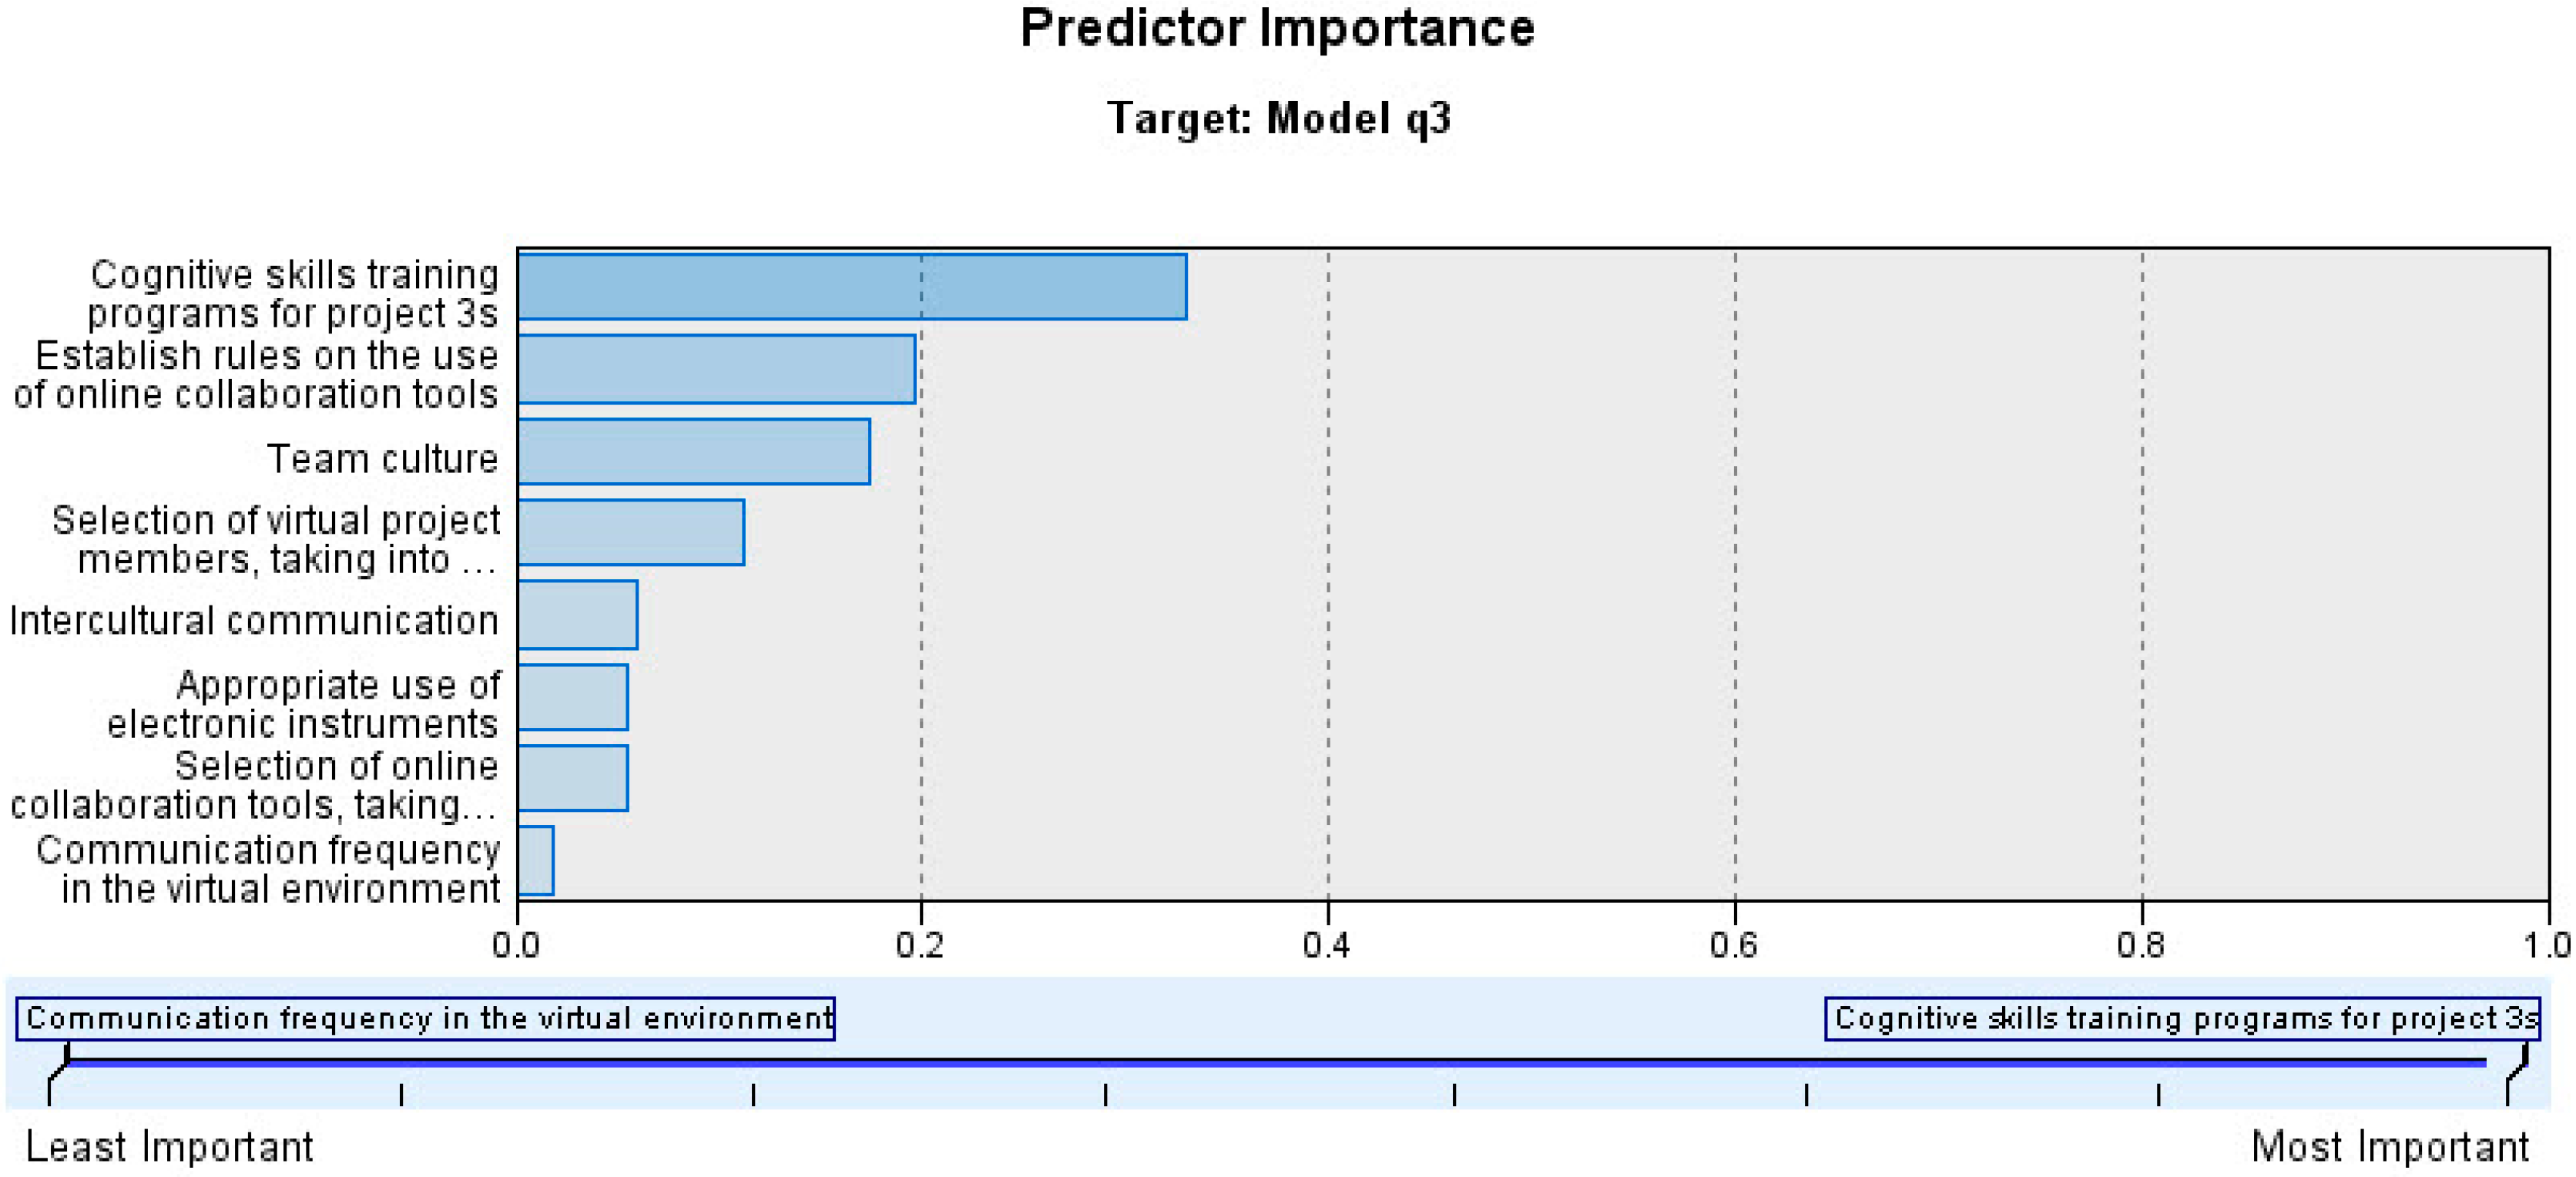Click the Cognitive skills slider label box
2576x1177 pixels.
[2182, 1019]
